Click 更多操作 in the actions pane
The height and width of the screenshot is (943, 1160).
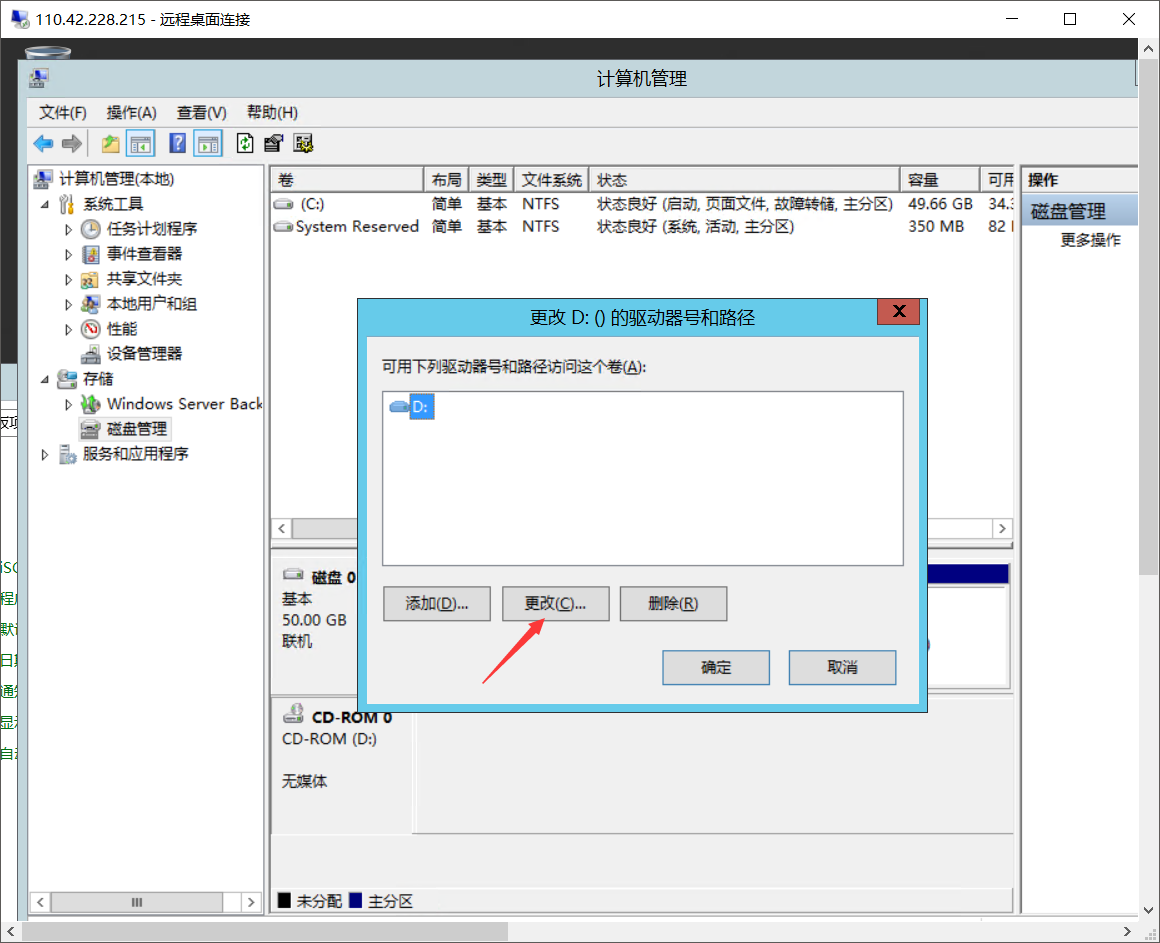pyautogui.click(x=1090, y=240)
